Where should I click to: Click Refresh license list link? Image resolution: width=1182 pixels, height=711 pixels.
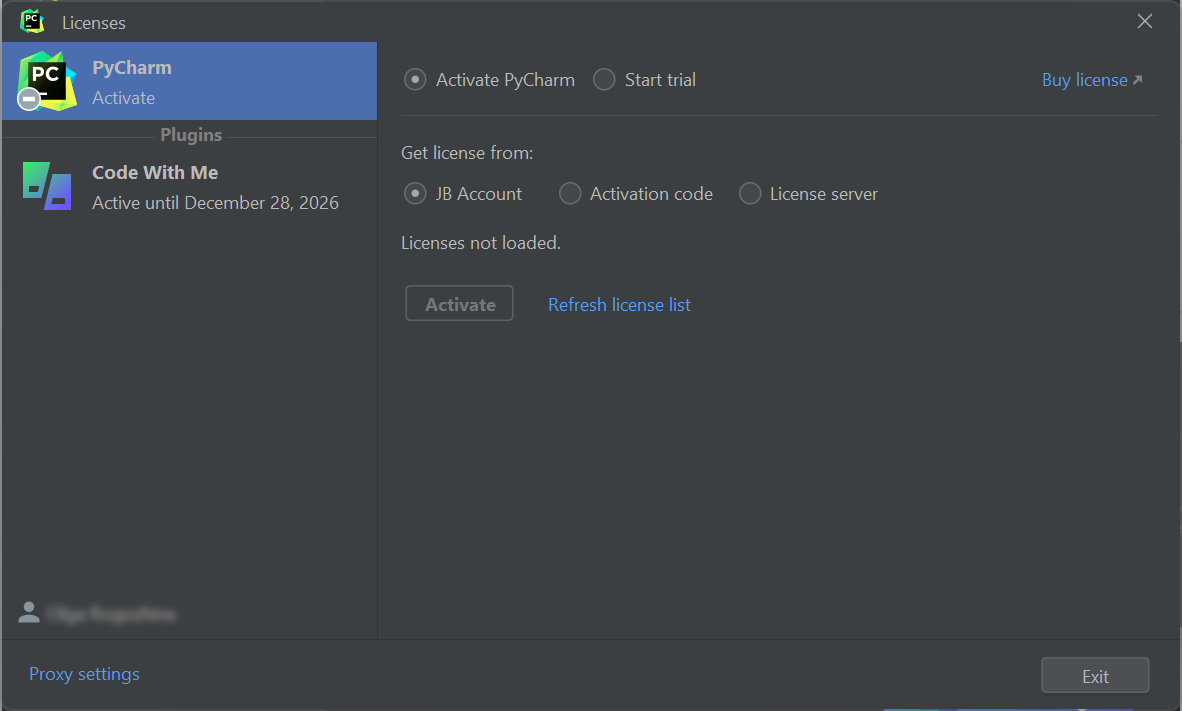(619, 305)
